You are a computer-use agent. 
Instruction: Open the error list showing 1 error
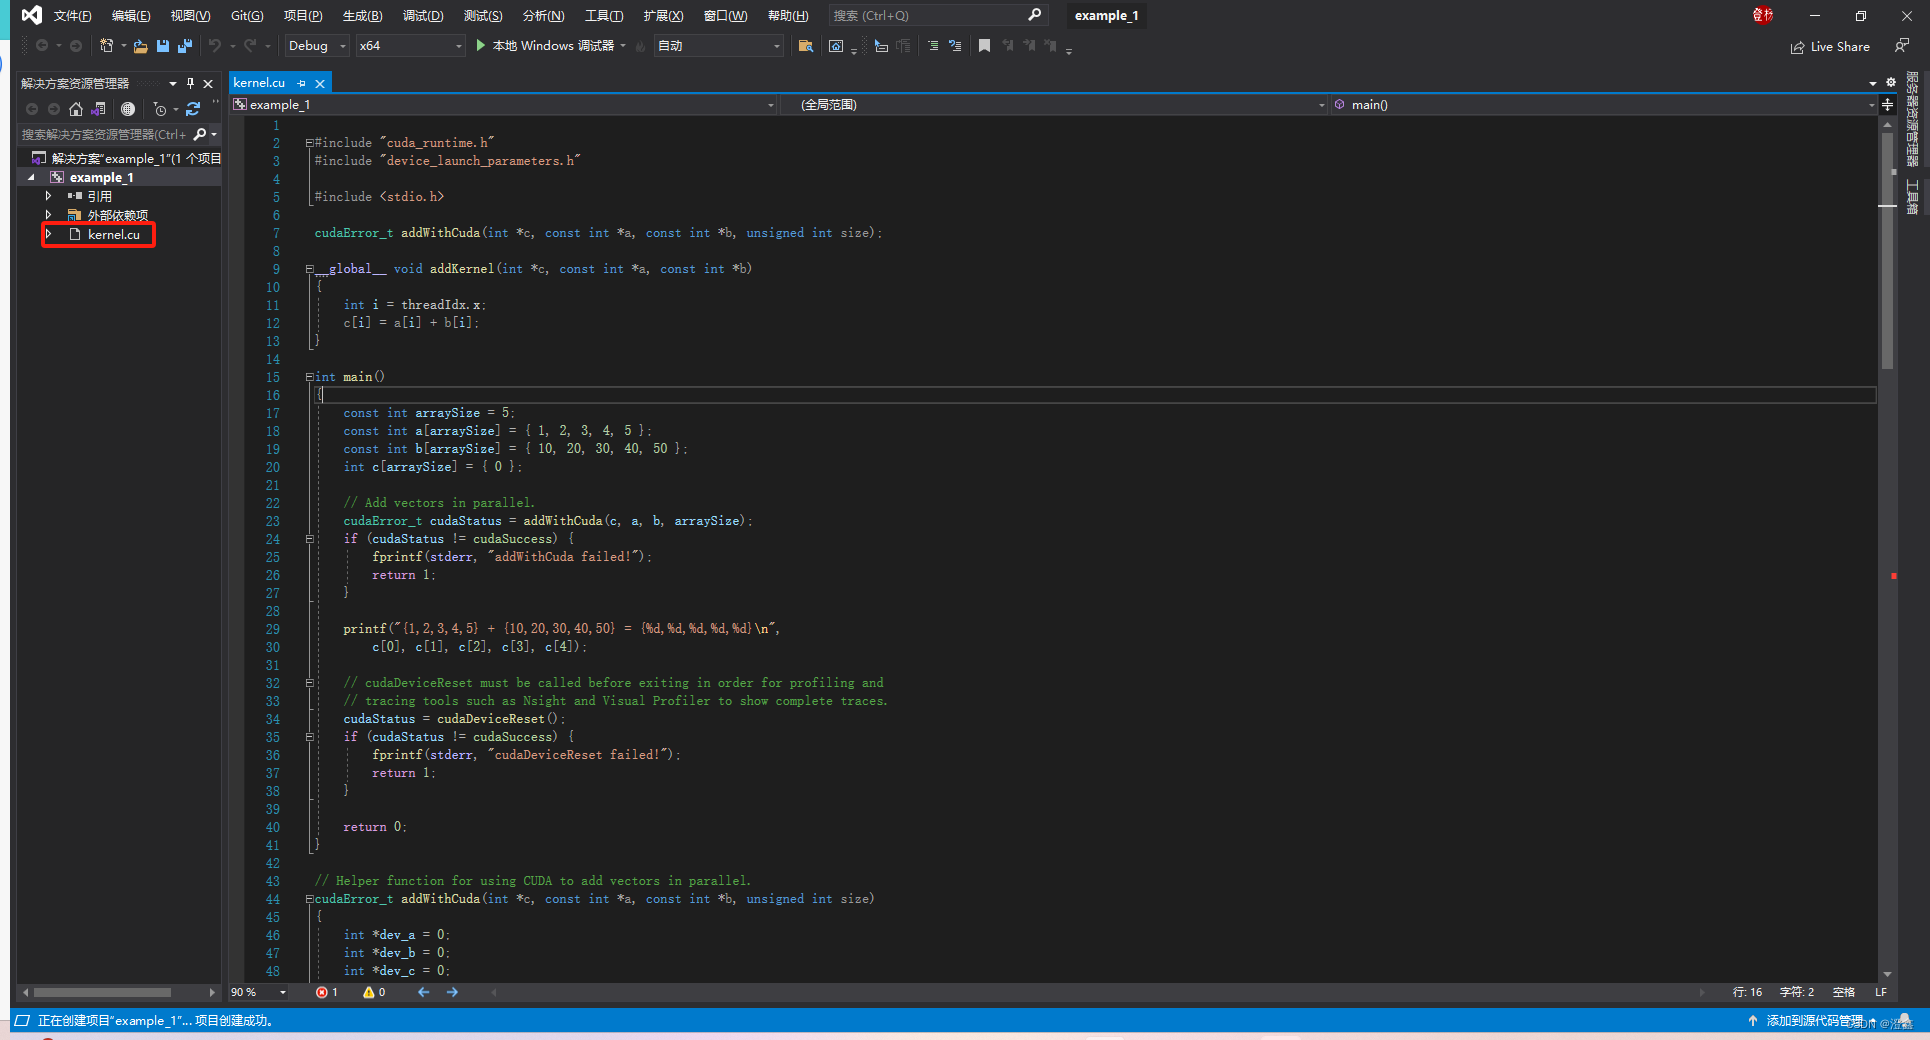click(327, 992)
